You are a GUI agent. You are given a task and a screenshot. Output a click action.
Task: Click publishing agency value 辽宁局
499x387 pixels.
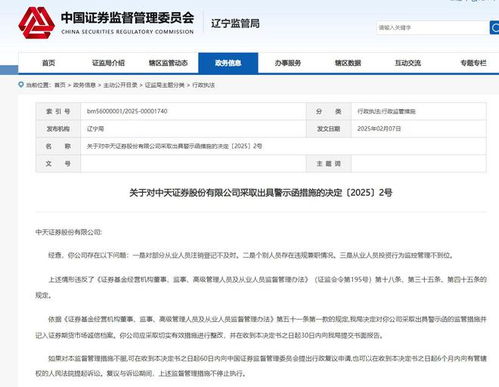pos(95,128)
